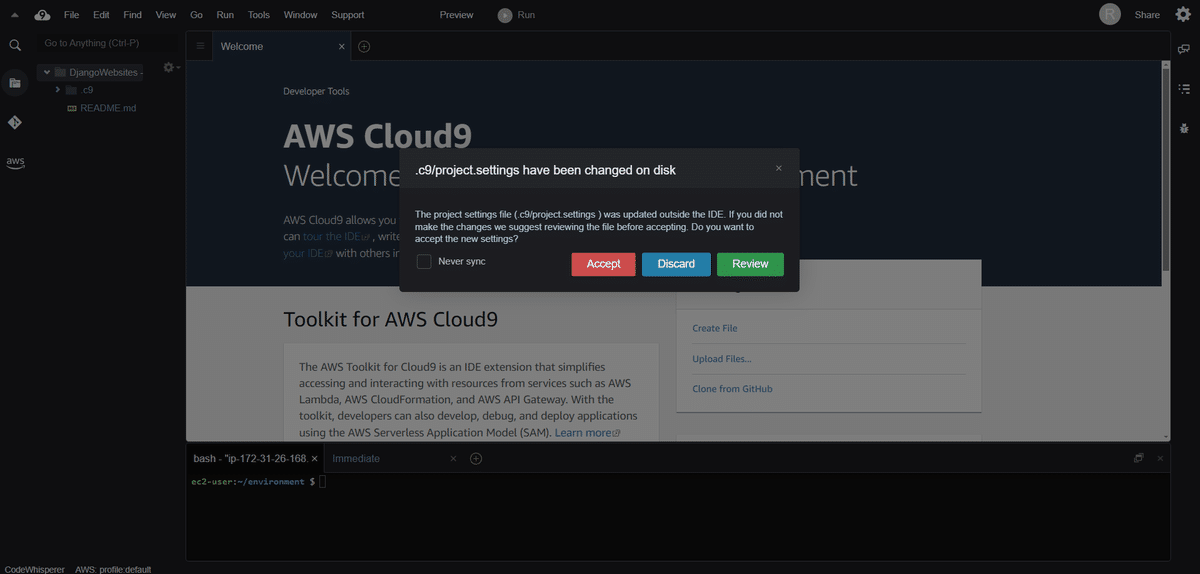1200x574 pixels.
Task: Click the Cloud9 logo icon in menu bar
Action: (42, 15)
